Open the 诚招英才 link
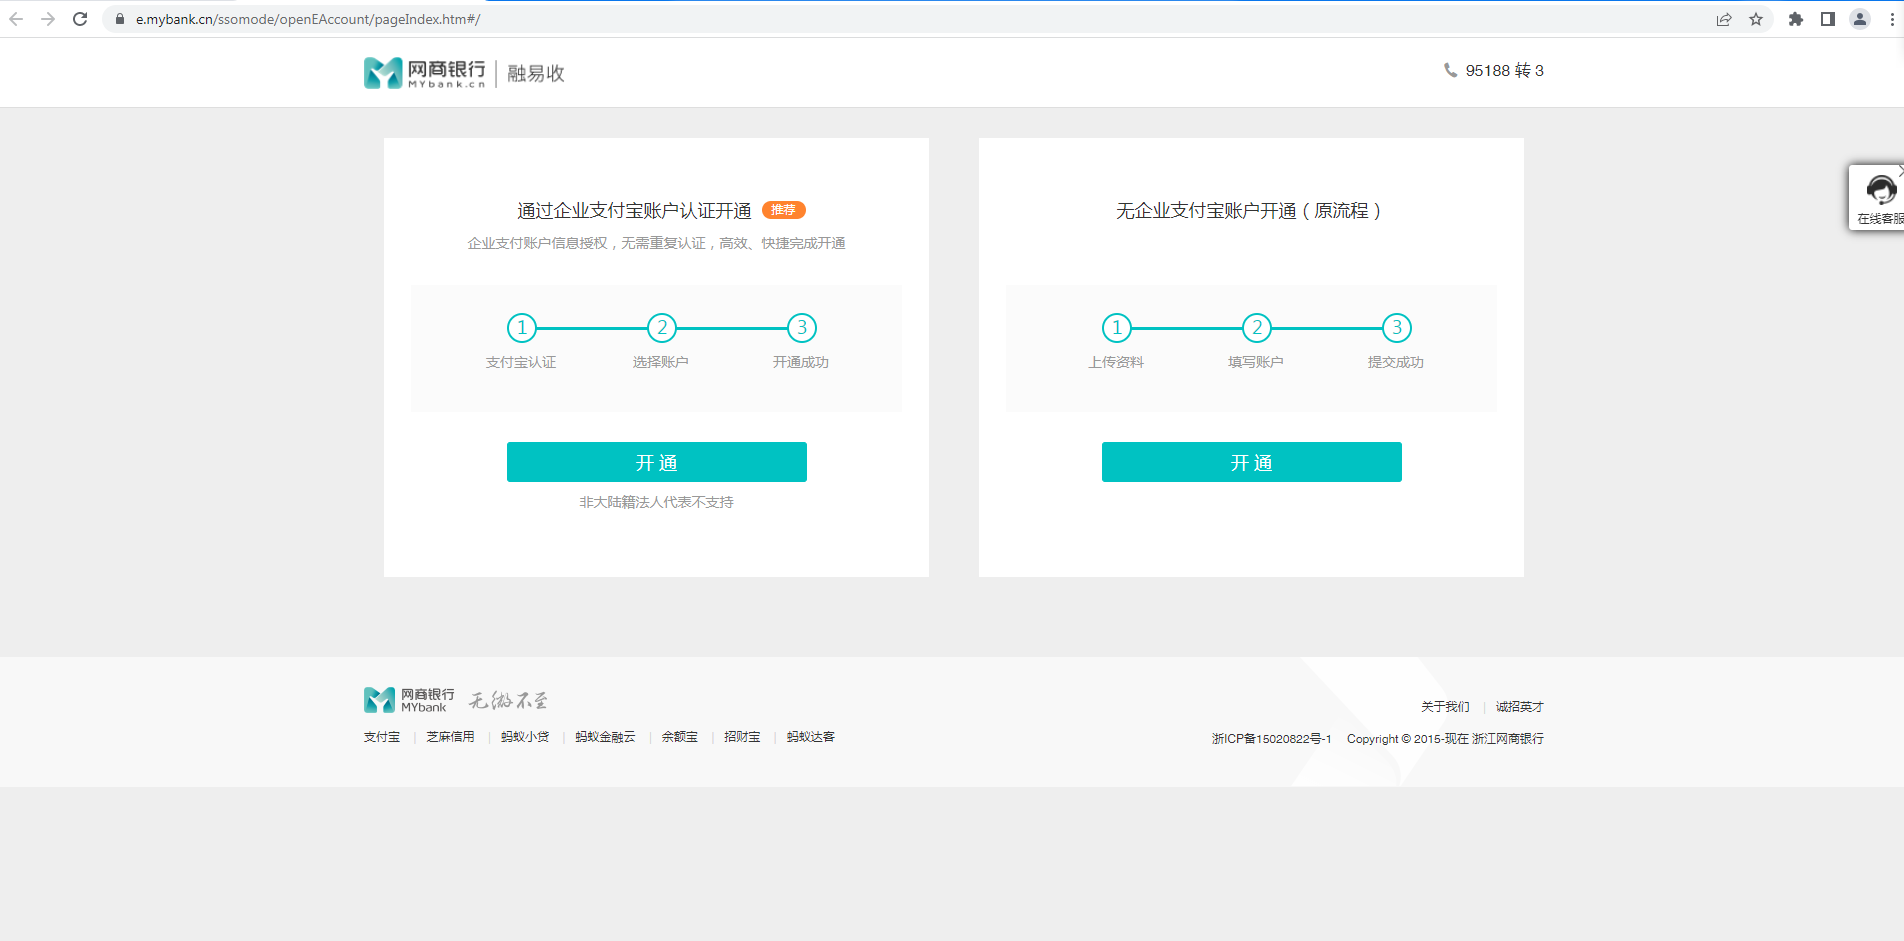This screenshot has height=941, width=1904. tap(1520, 707)
